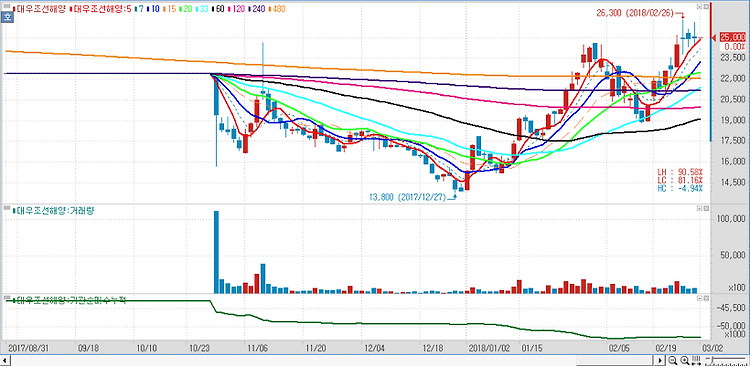Zoom in chart with plus magnifier
The width and height of the screenshot is (750, 366).
click(x=684, y=360)
